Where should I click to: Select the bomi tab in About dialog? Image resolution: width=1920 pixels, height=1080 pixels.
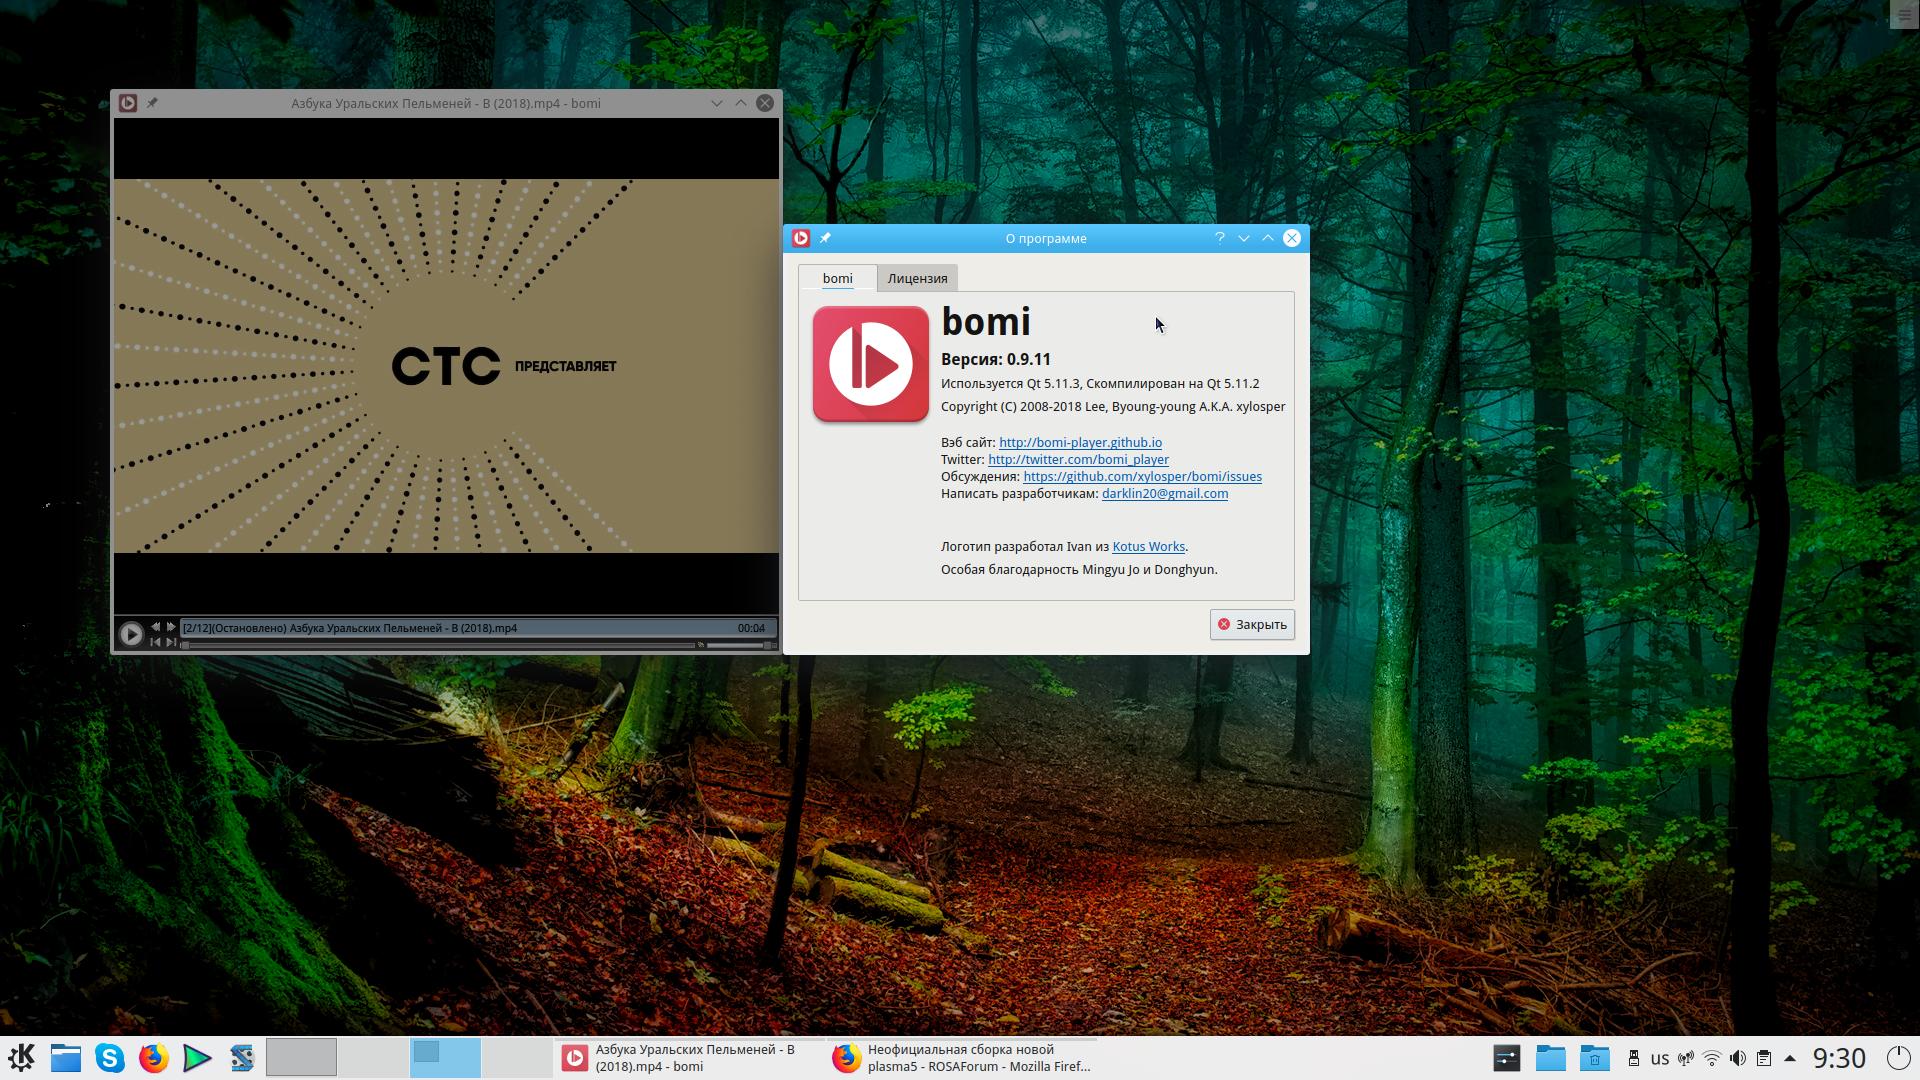click(837, 278)
